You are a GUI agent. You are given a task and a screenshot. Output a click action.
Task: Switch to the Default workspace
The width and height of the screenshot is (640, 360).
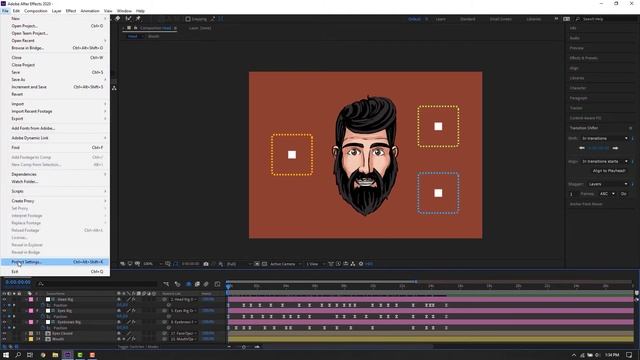point(414,19)
